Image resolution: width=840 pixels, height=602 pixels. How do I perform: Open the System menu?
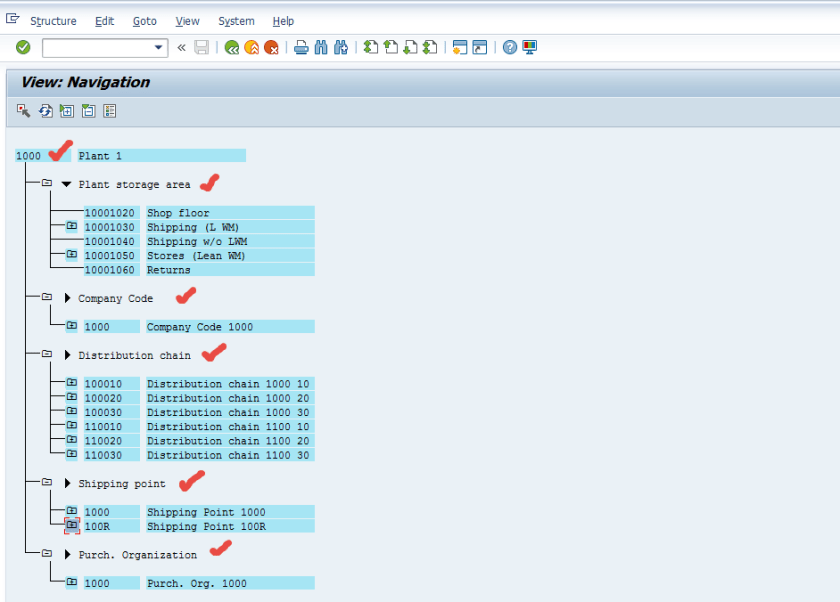pyautogui.click(x=236, y=21)
